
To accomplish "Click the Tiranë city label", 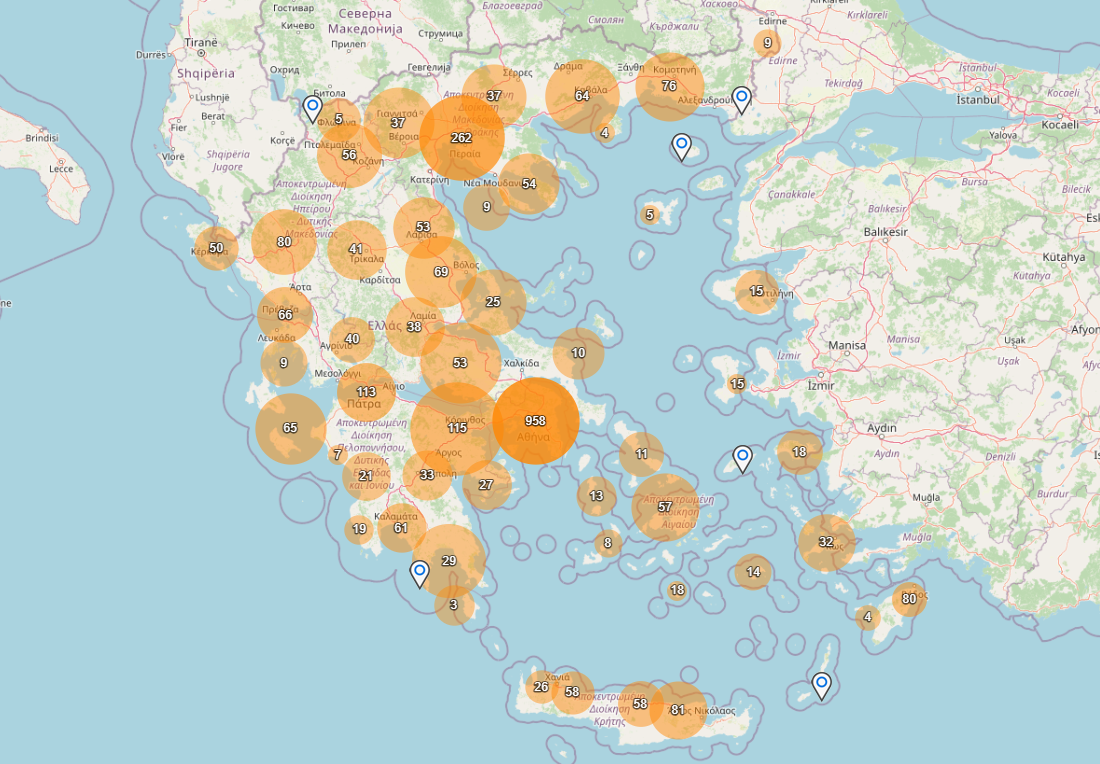I will 201,42.
